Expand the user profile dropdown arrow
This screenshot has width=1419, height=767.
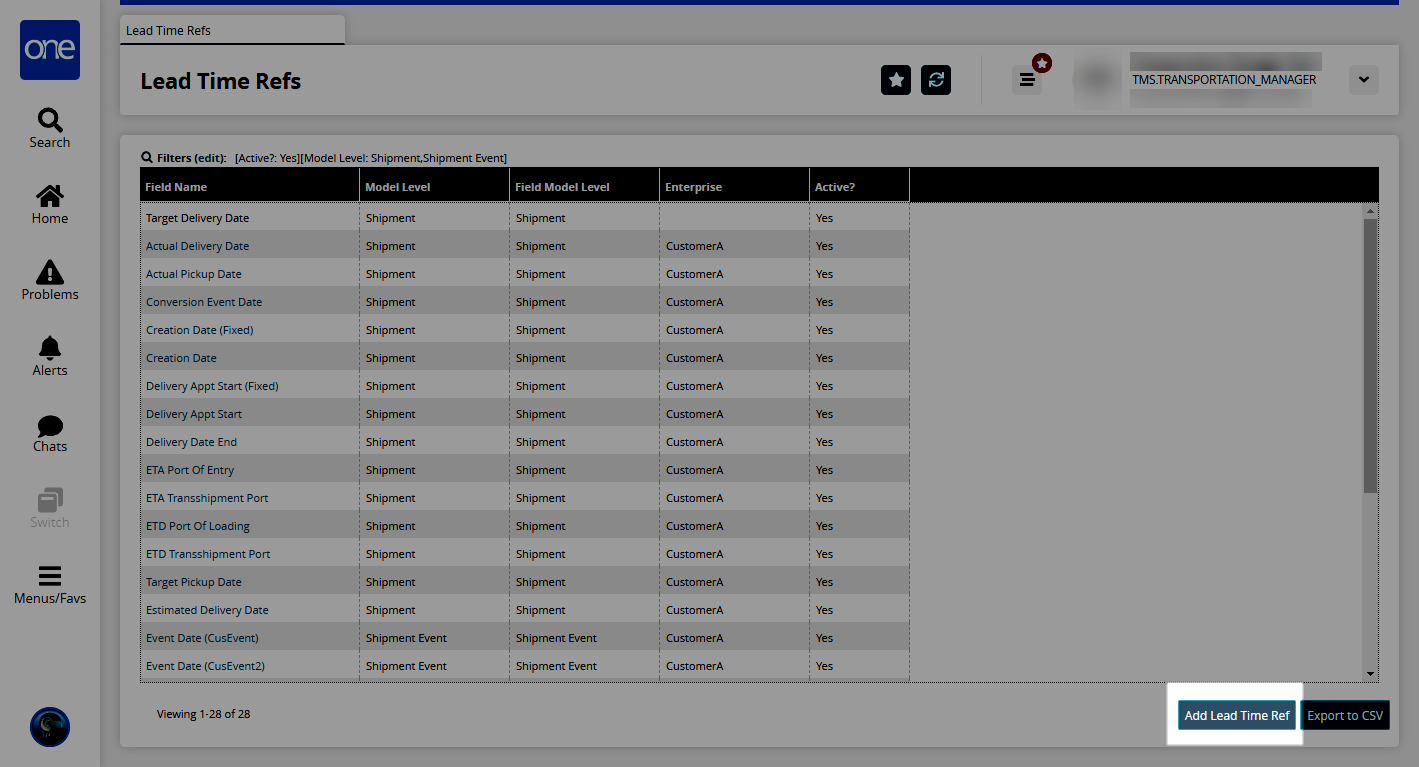click(x=1364, y=80)
